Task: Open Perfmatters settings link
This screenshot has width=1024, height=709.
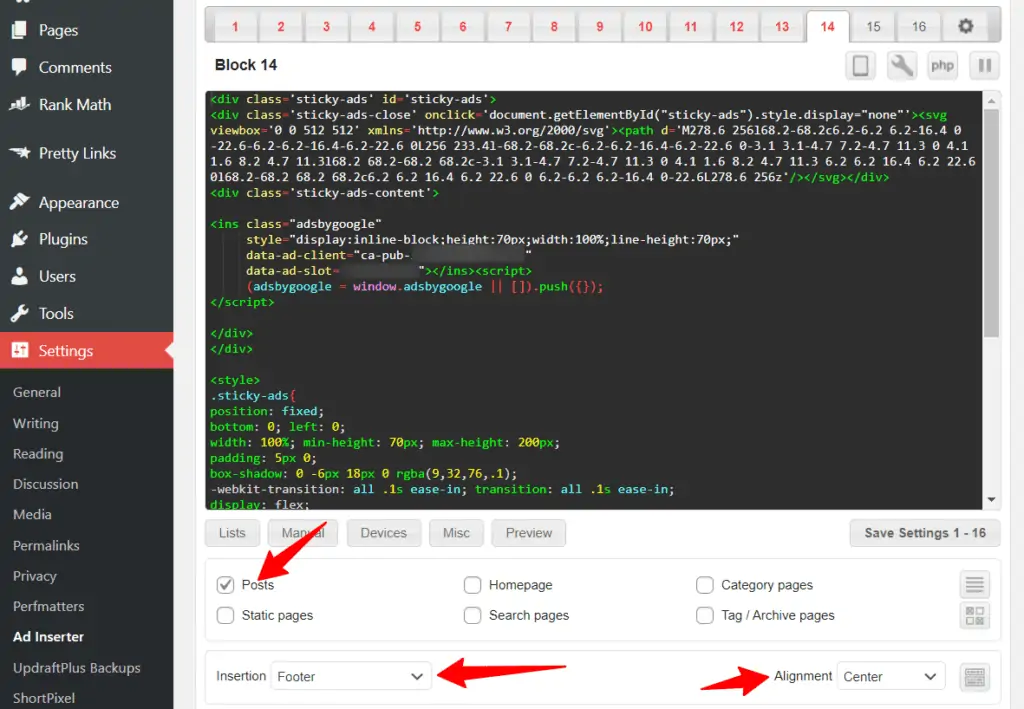Action: pyautogui.click(x=48, y=606)
